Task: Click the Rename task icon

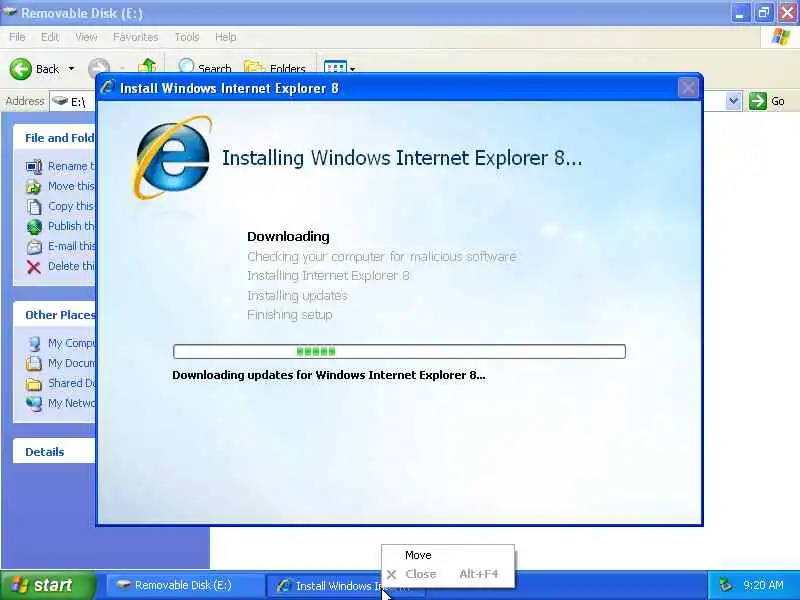Action: [34, 167]
